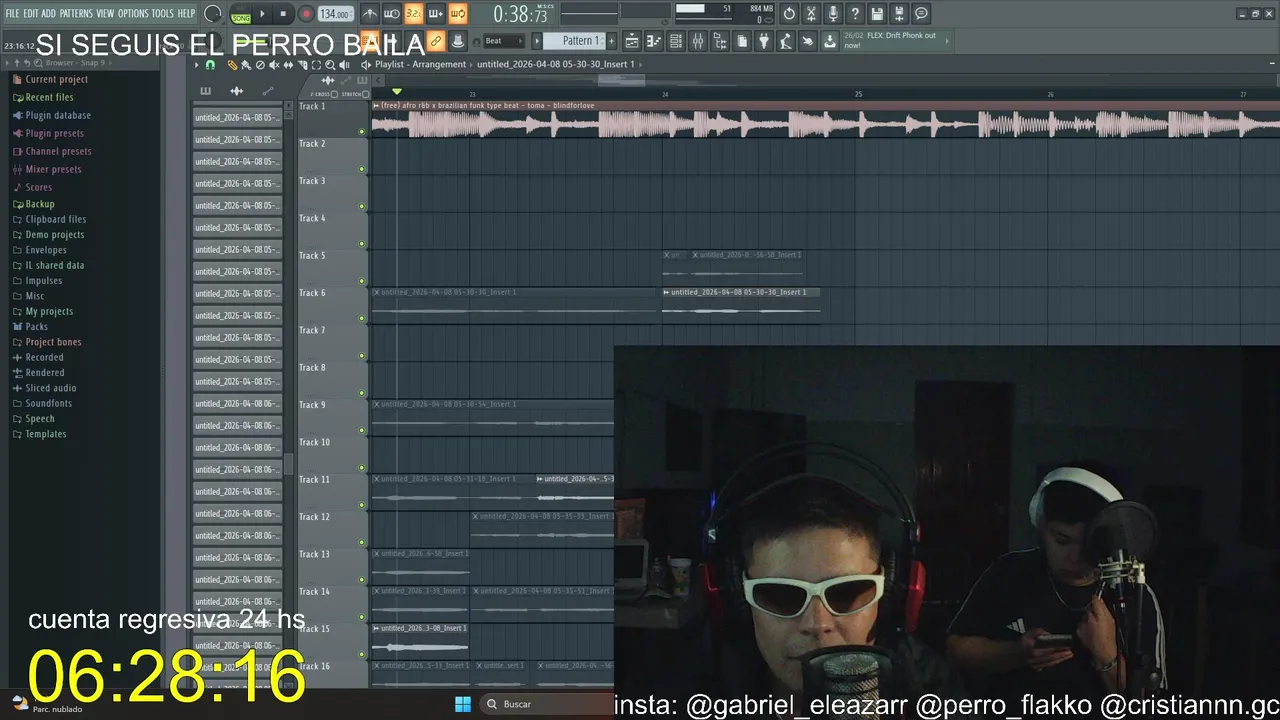Mute Track 2 with its green switch

coord(362,169)
